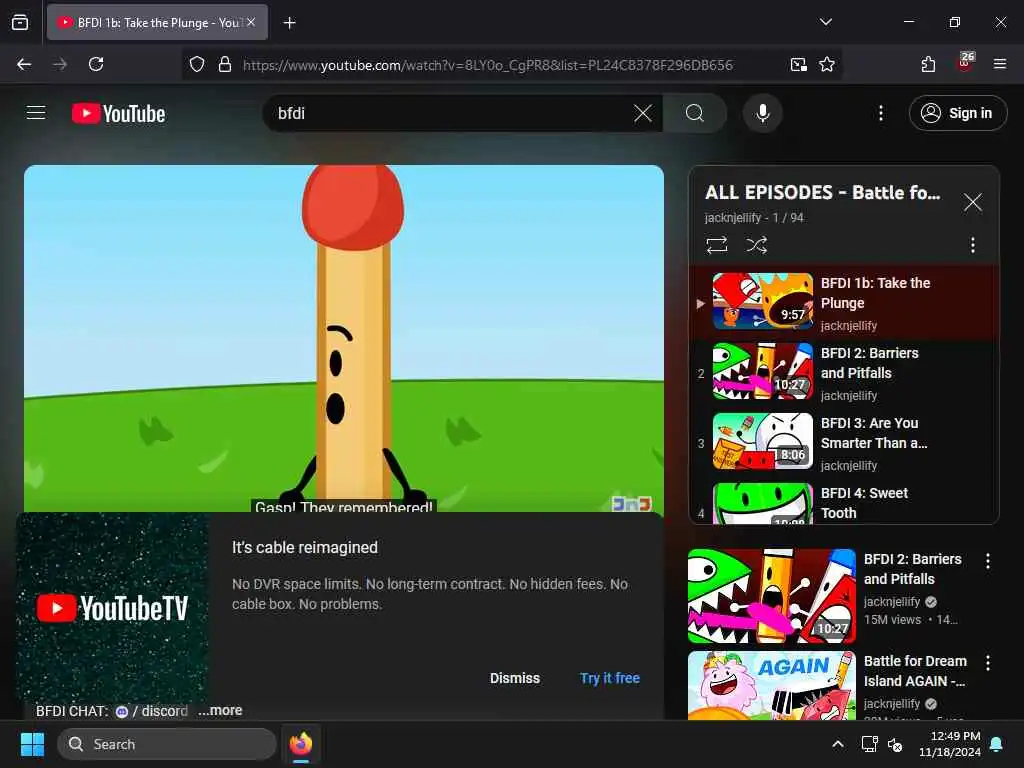This screenshot has width=1024, height=768.
Task: Click the taskbar Search box
Action: click(167, 744)
